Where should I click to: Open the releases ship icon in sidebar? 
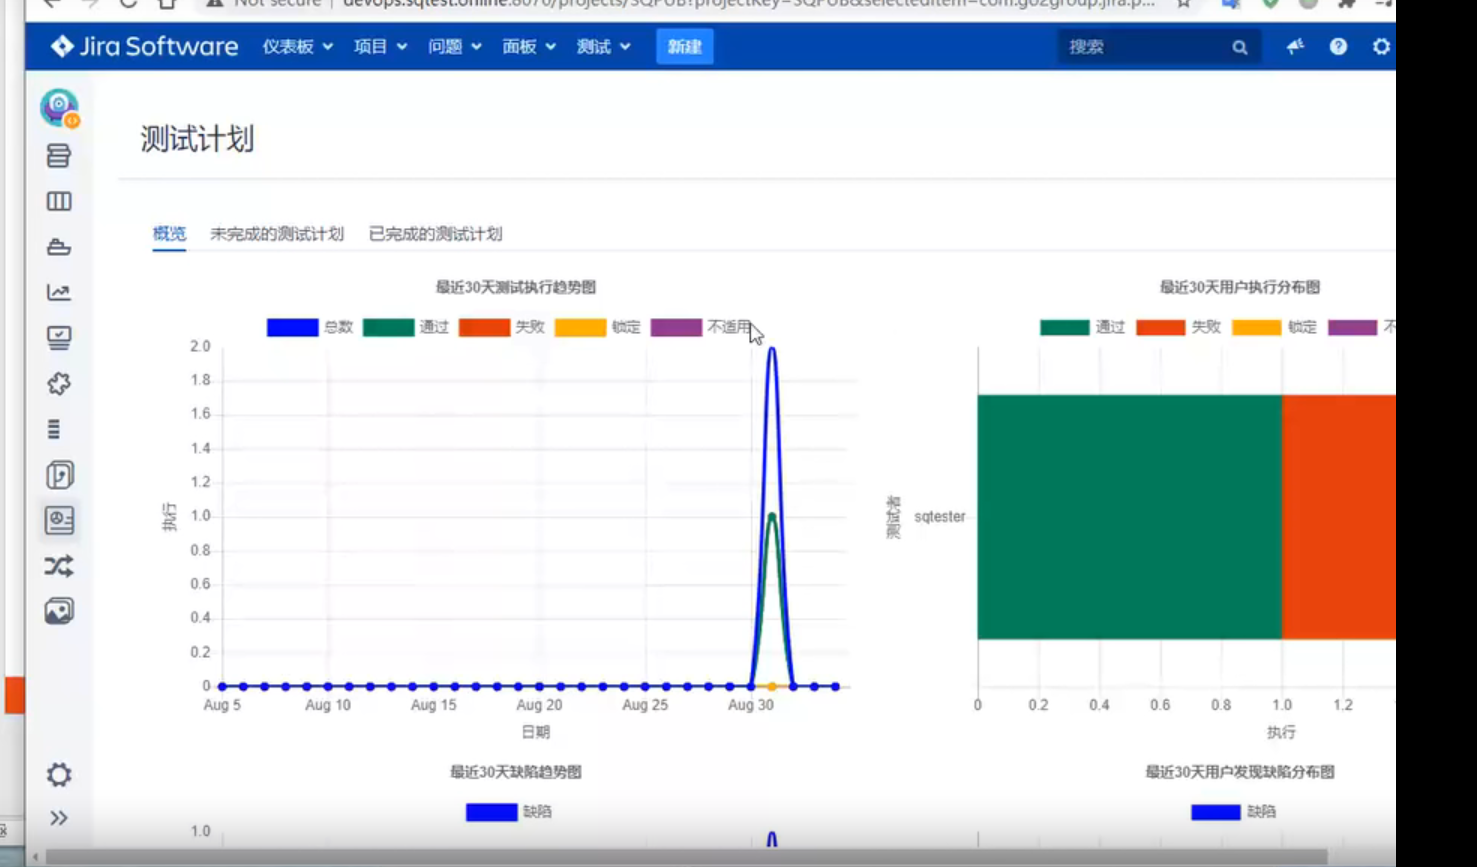tap(59, 247)
